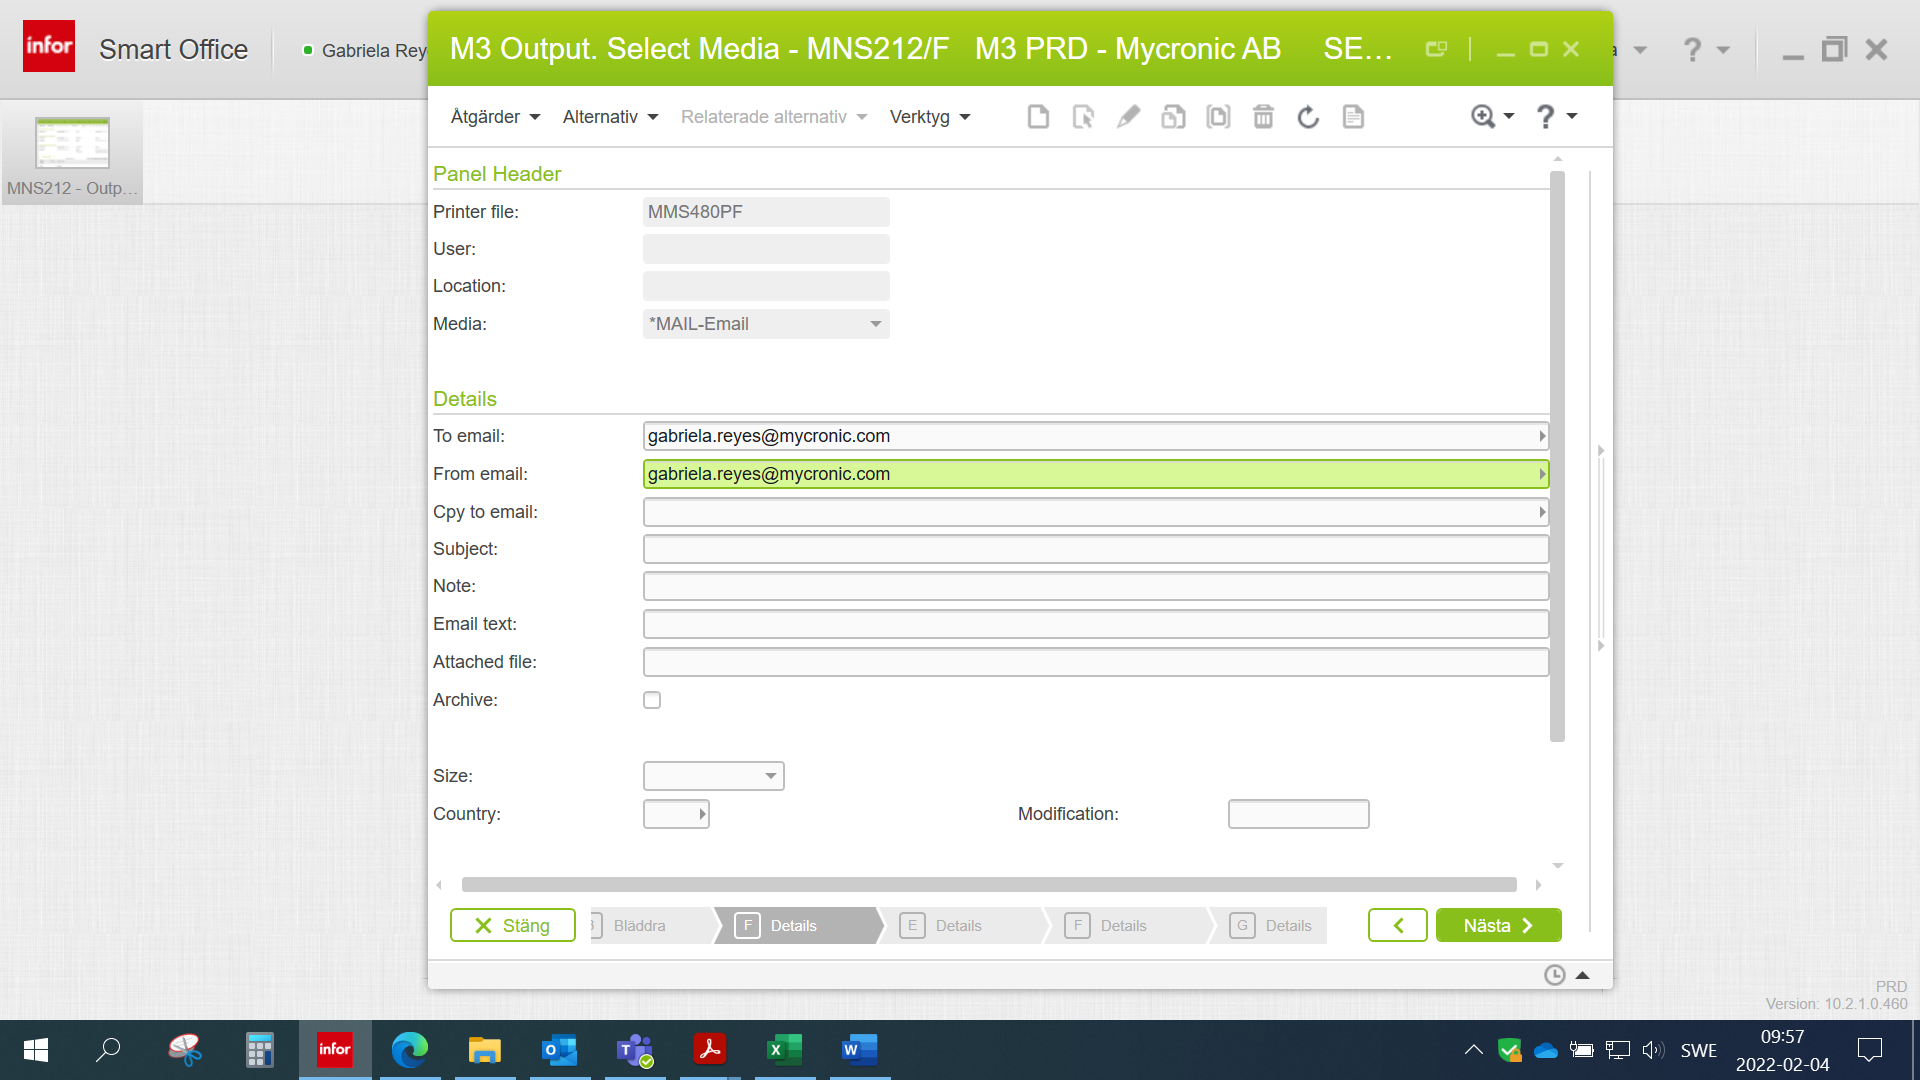1920x1080 pixels.
Task: Click into the Subject input field
Action: (1095, 549)
